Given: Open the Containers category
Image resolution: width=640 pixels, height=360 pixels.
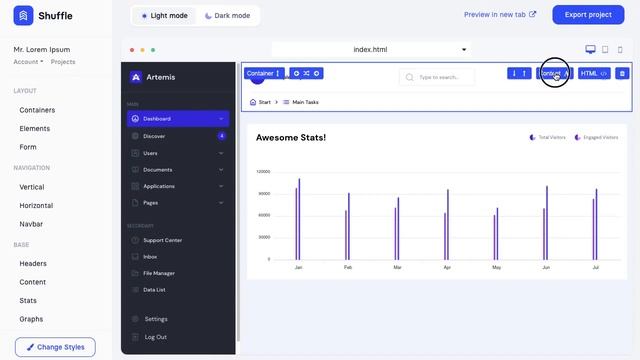Looking at the screenshot, I should click(37, 110).
